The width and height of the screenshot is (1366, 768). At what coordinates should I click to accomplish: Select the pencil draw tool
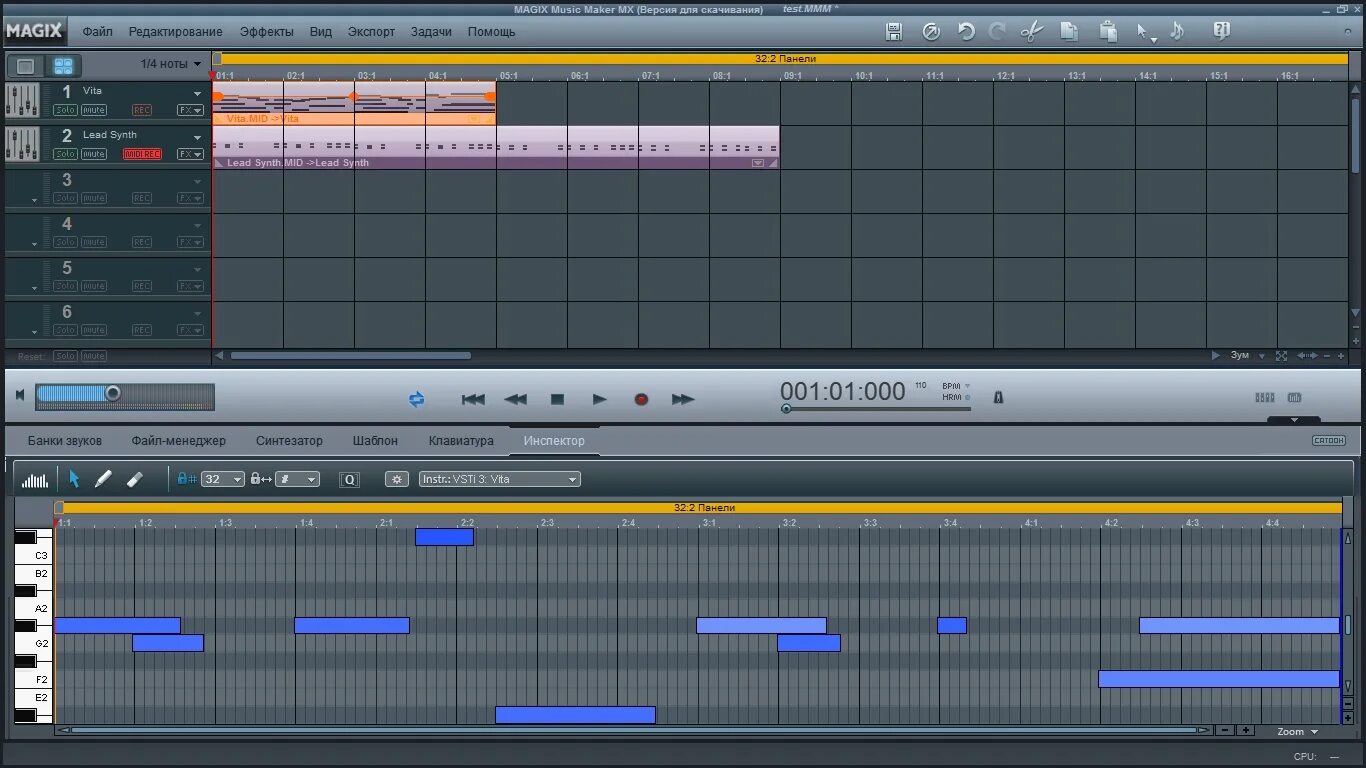[103, 479]
